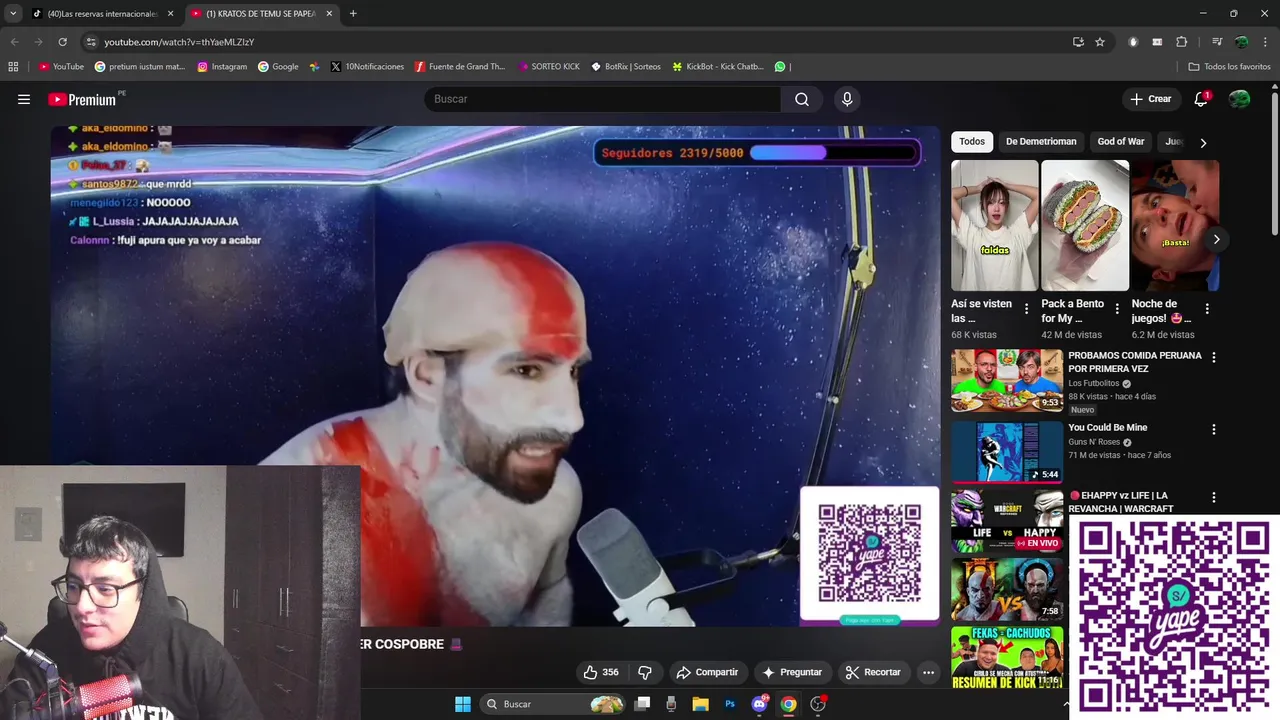Open Task View on taskbar
1280x720 pixels.
click(643, 704)
